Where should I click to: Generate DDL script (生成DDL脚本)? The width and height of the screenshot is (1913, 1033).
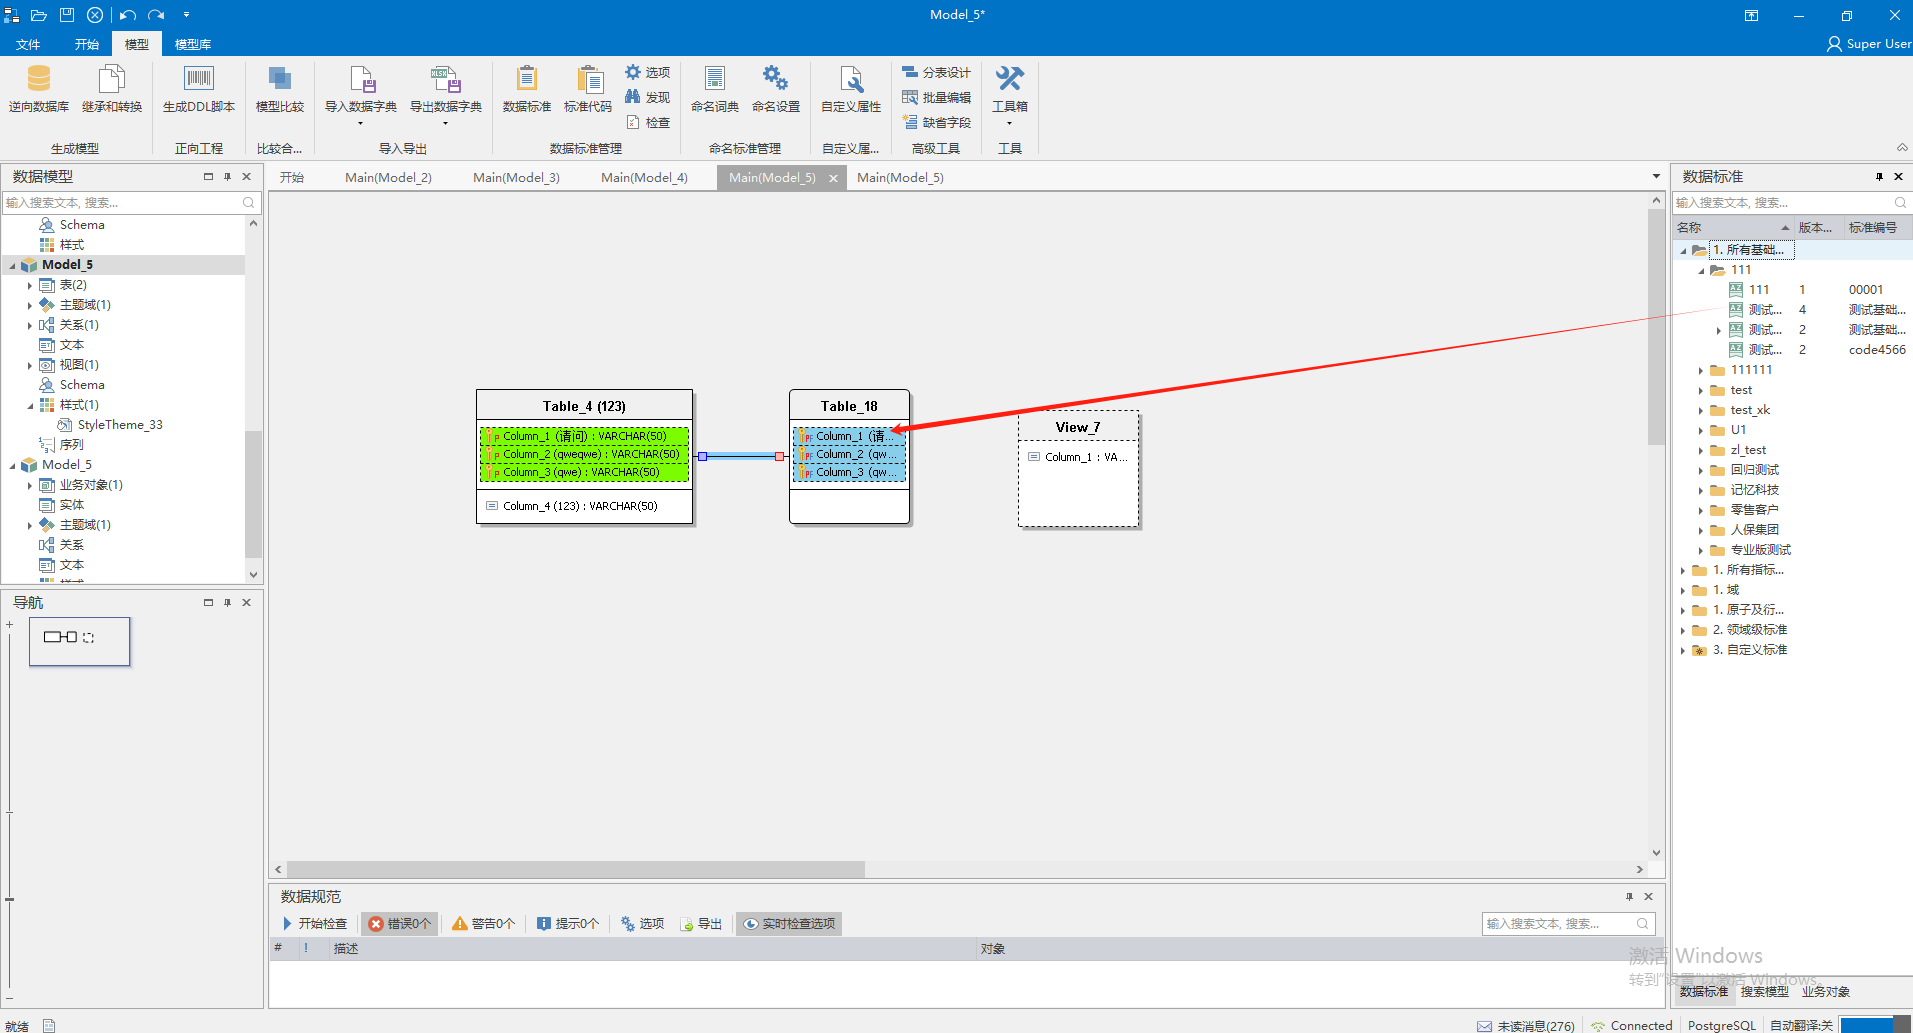(x=199, y=89)
